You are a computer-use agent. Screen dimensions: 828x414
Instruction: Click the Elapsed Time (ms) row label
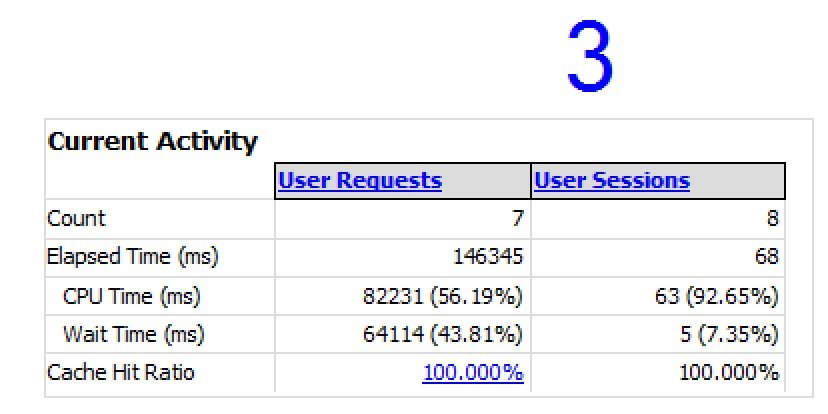(x=133, y=257)
